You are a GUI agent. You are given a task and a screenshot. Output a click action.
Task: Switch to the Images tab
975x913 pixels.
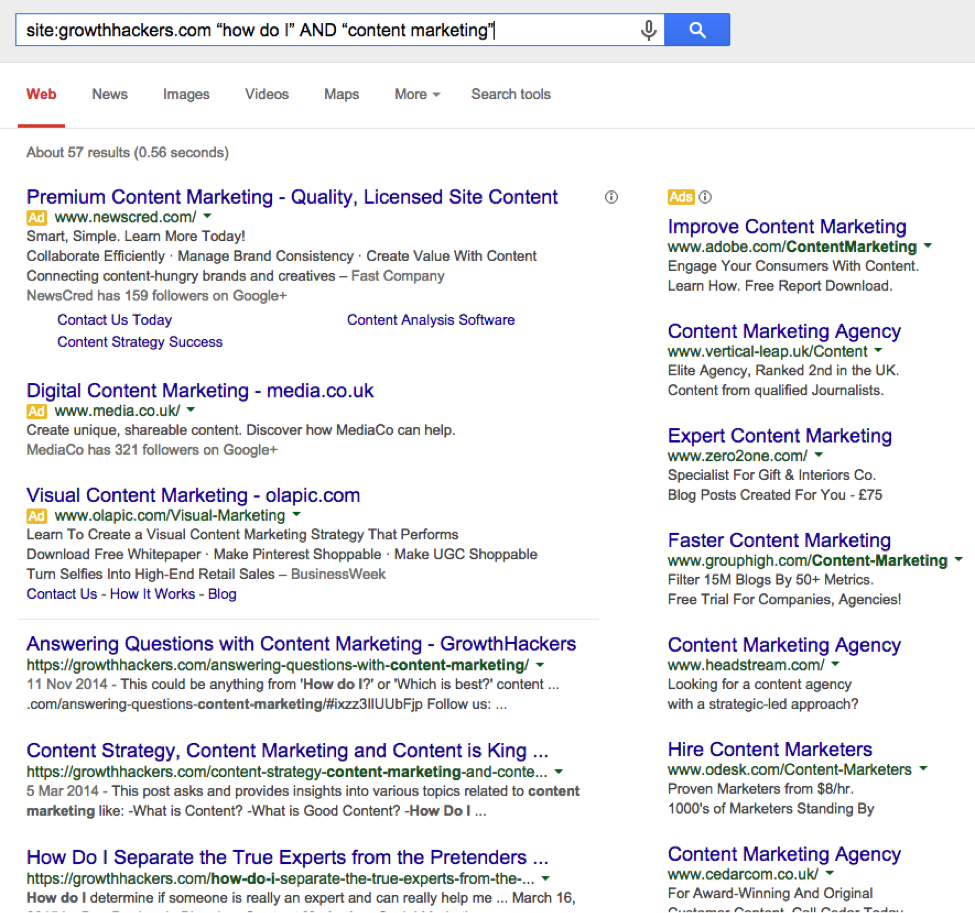coord(186,95)
